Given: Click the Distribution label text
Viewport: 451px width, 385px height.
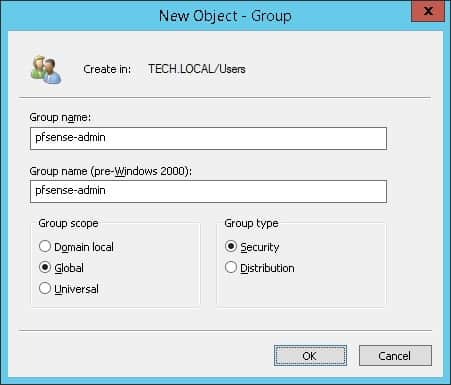Looking at the screenshot, I should (267, 268).
